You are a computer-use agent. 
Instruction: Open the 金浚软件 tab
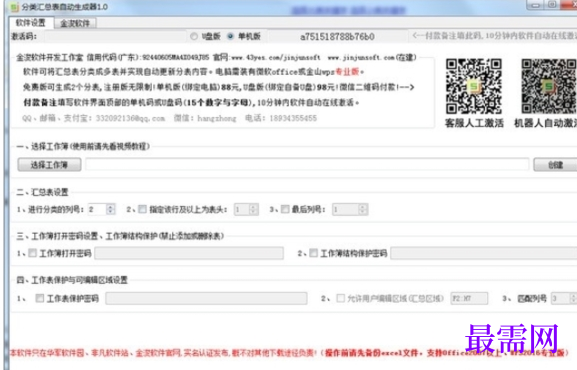(75, 23)
